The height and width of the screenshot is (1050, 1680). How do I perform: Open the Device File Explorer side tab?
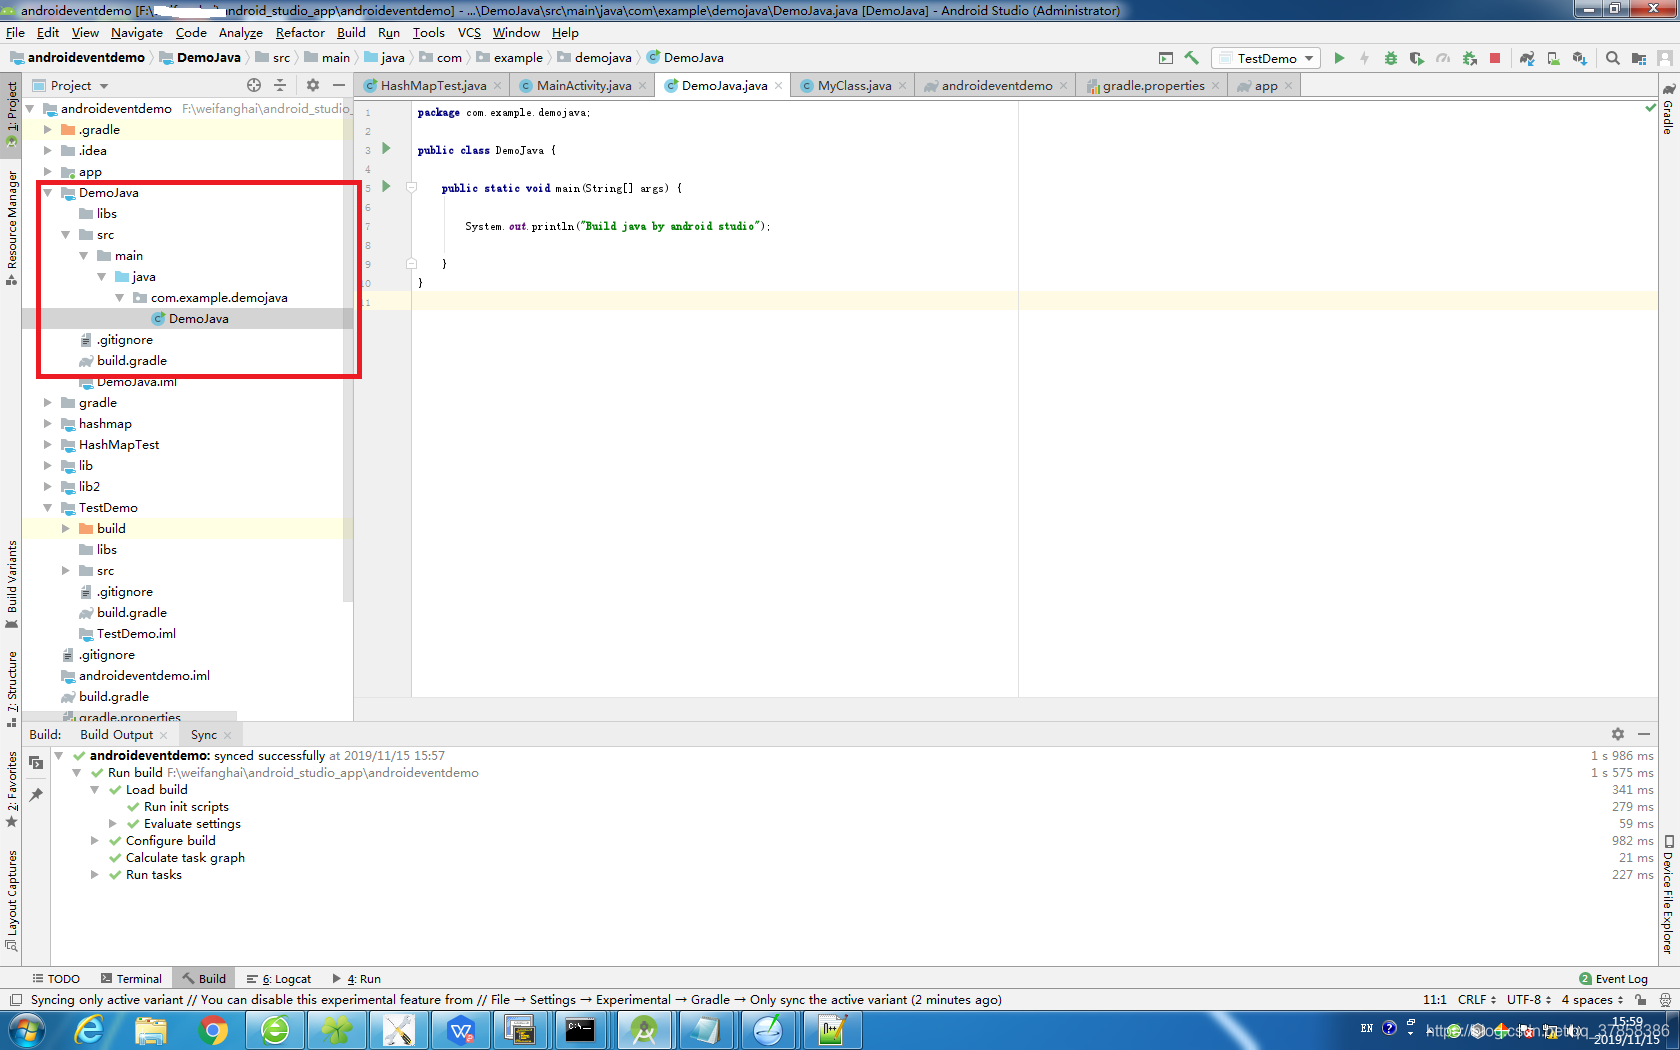pyautogui.click(x=1668, y=895)
